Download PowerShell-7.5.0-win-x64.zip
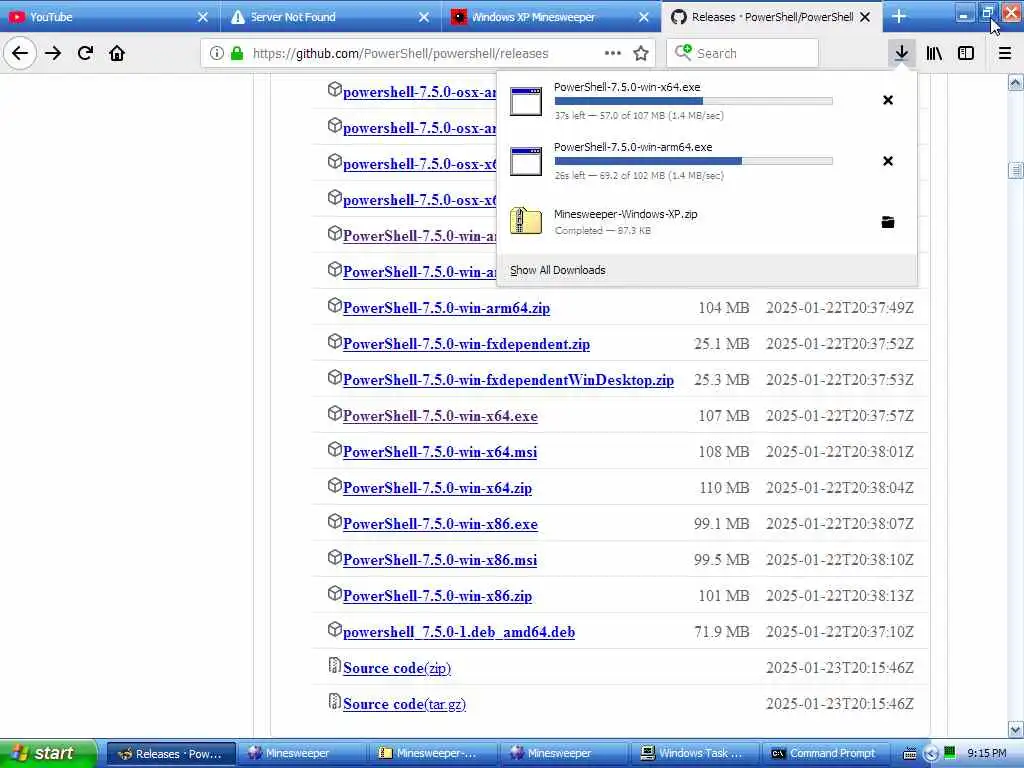Screen dimensions: 1024x768 point(437,488)
